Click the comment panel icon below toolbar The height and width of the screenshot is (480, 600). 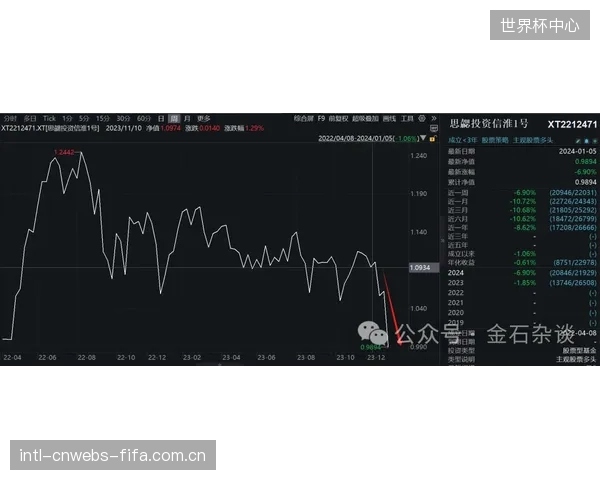(x=434, y=128)
